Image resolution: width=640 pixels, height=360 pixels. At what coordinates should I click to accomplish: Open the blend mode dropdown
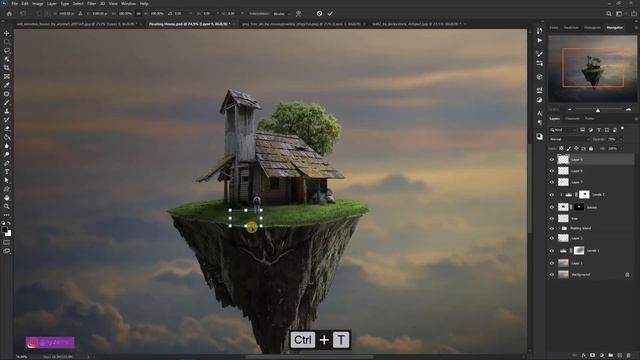click(569, 139)
